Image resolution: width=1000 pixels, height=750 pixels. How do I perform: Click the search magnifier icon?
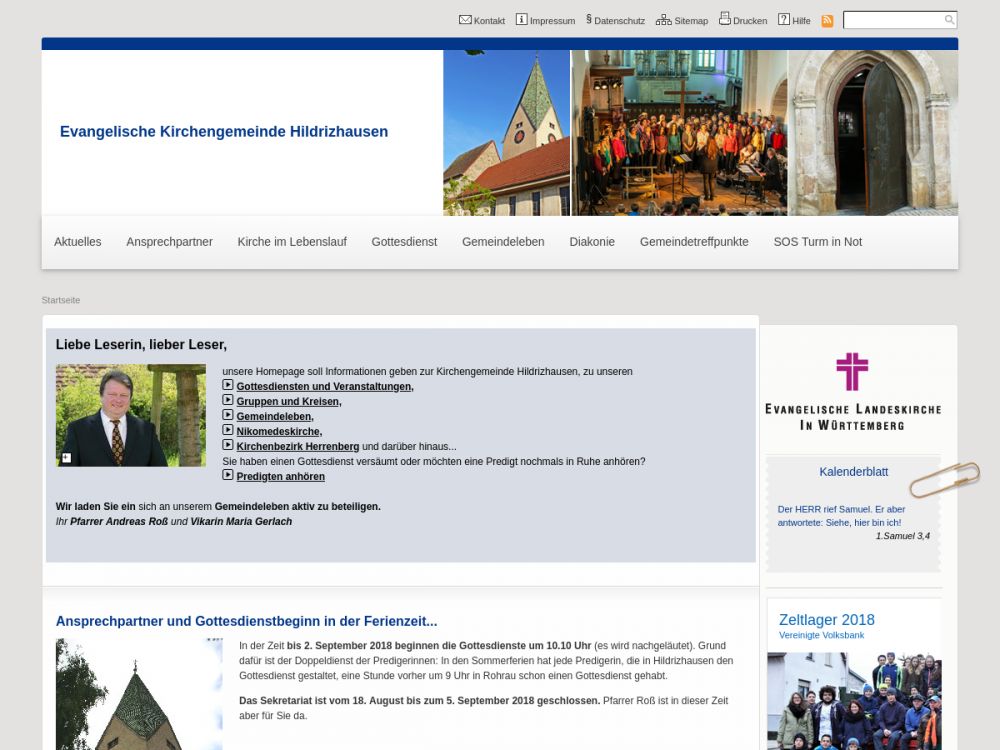[x=949, y=20]
